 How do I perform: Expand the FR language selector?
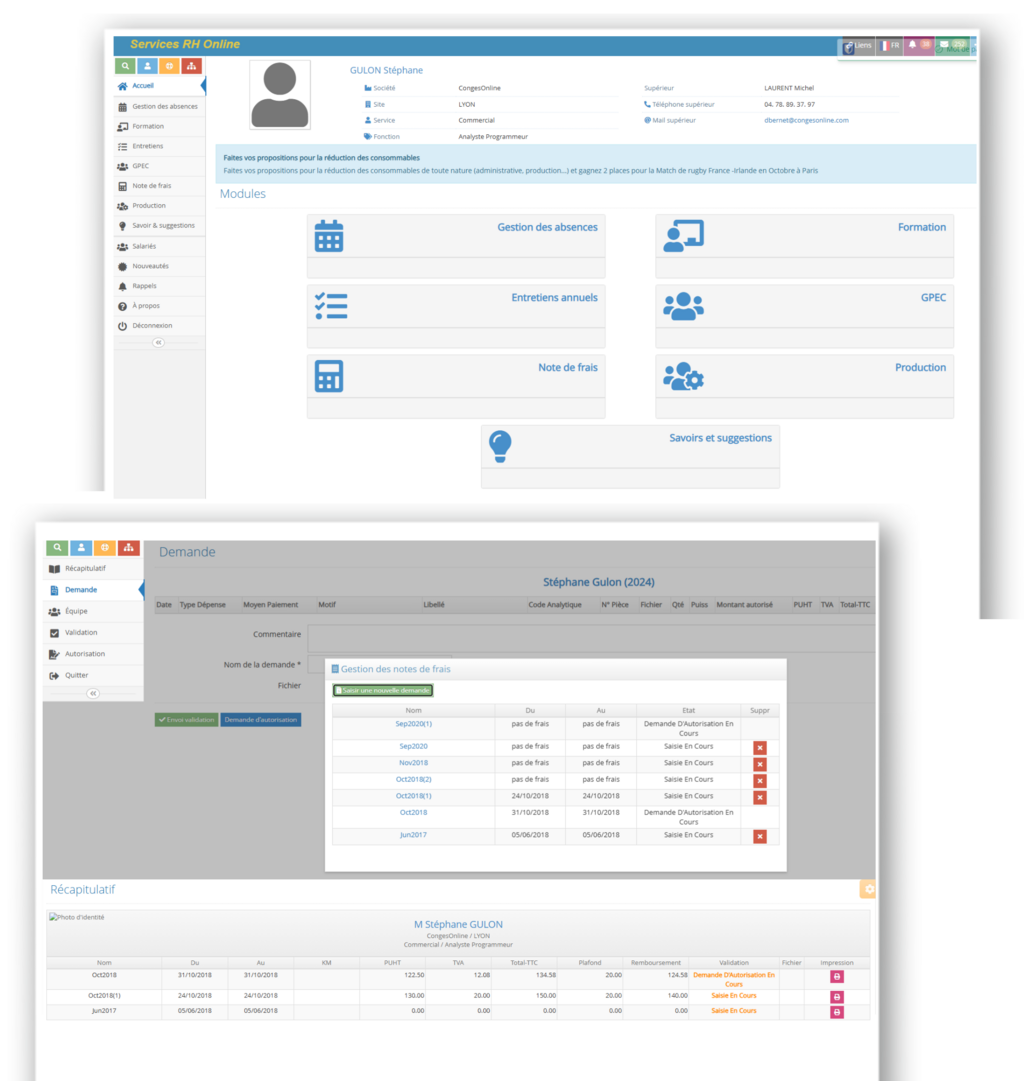[889, 45]
